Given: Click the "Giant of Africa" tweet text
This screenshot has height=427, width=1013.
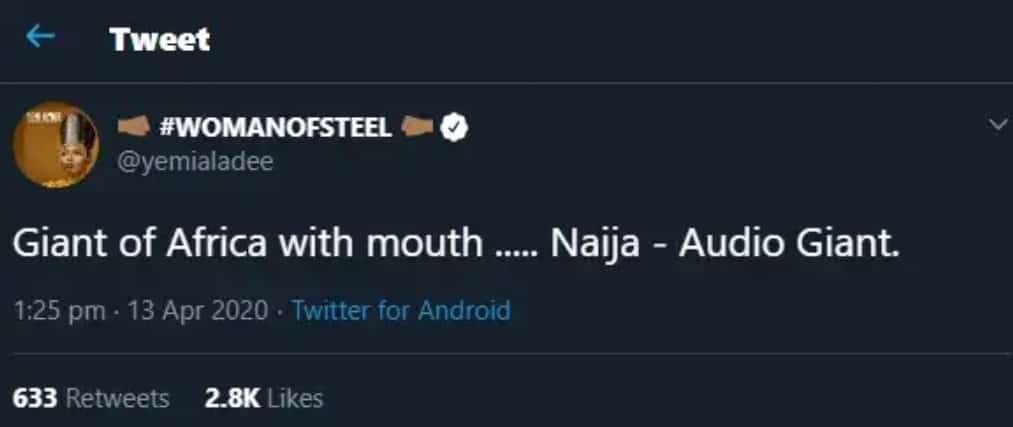Looking at the screenshot, I should point(120,245).
